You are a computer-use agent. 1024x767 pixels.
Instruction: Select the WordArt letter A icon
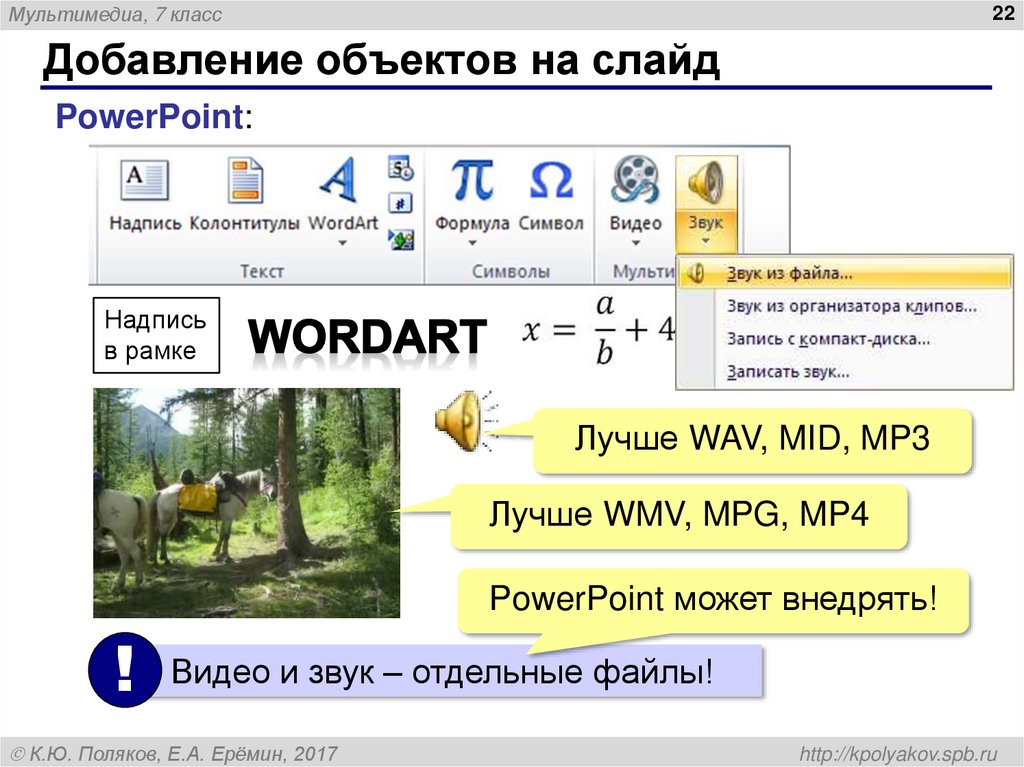340,179
